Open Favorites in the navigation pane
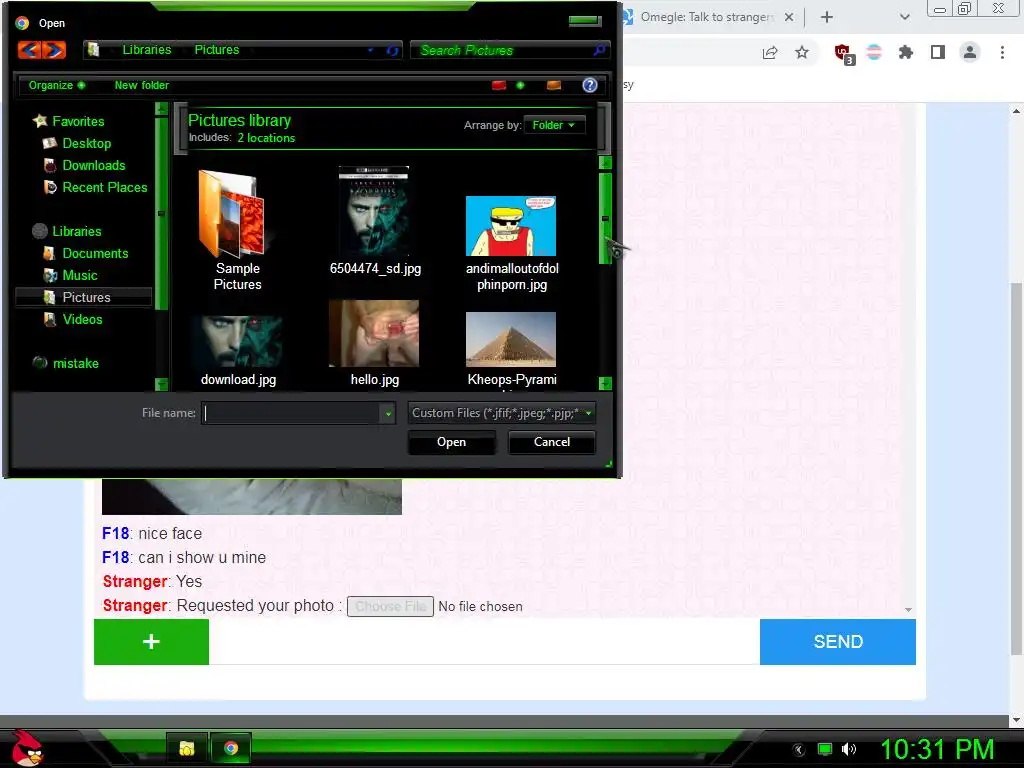This screenshot has width=1024, height=768. [78, 121]
